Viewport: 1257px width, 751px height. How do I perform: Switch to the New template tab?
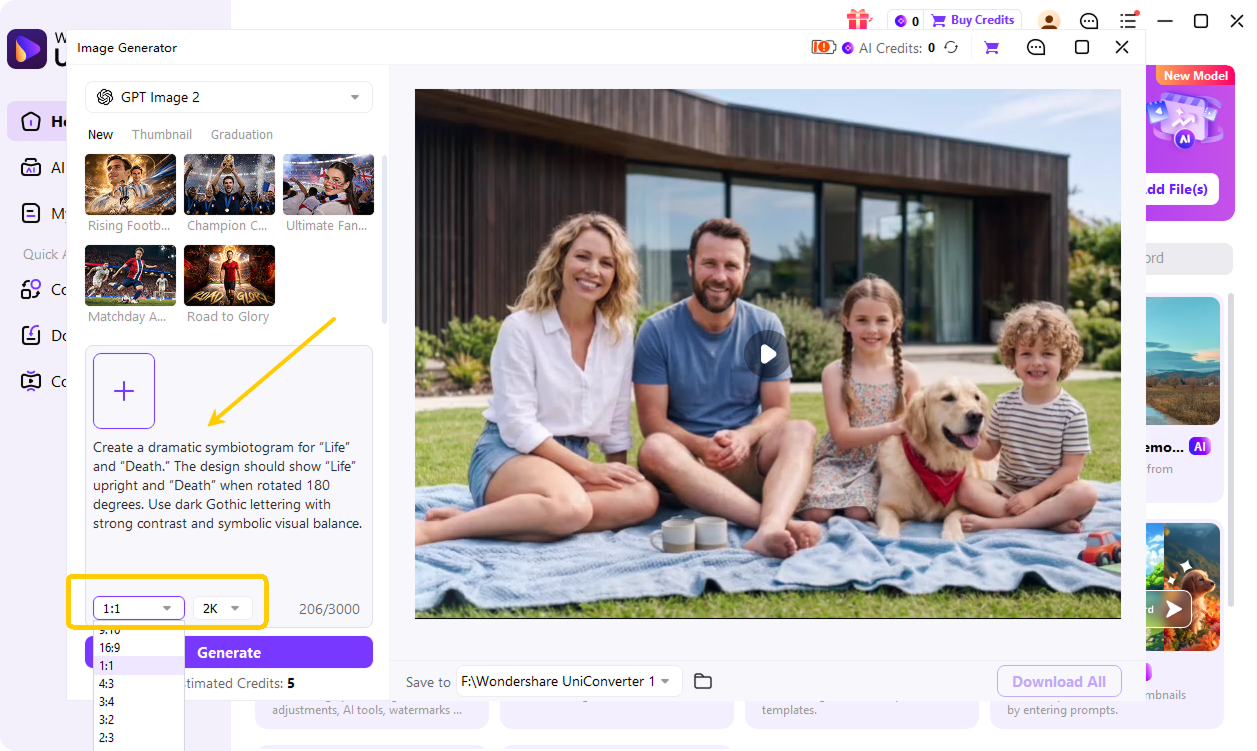click(100, 134)
